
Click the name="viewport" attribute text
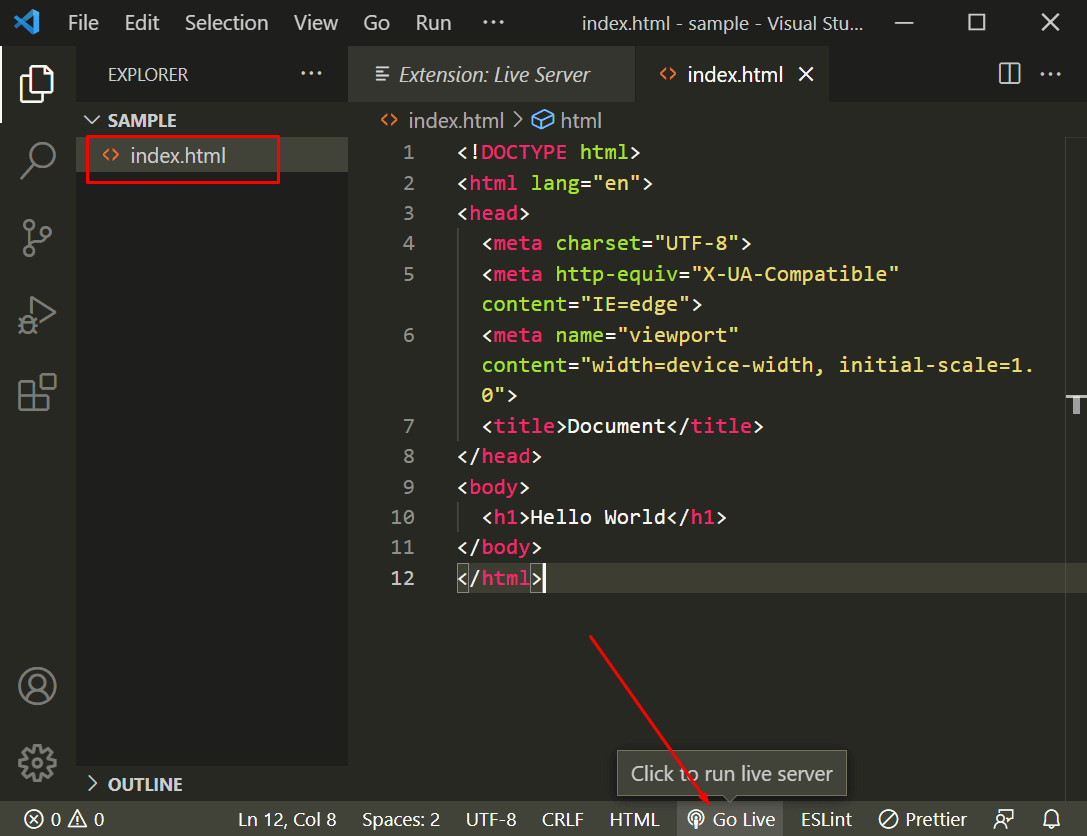click(x=647, y=336)
